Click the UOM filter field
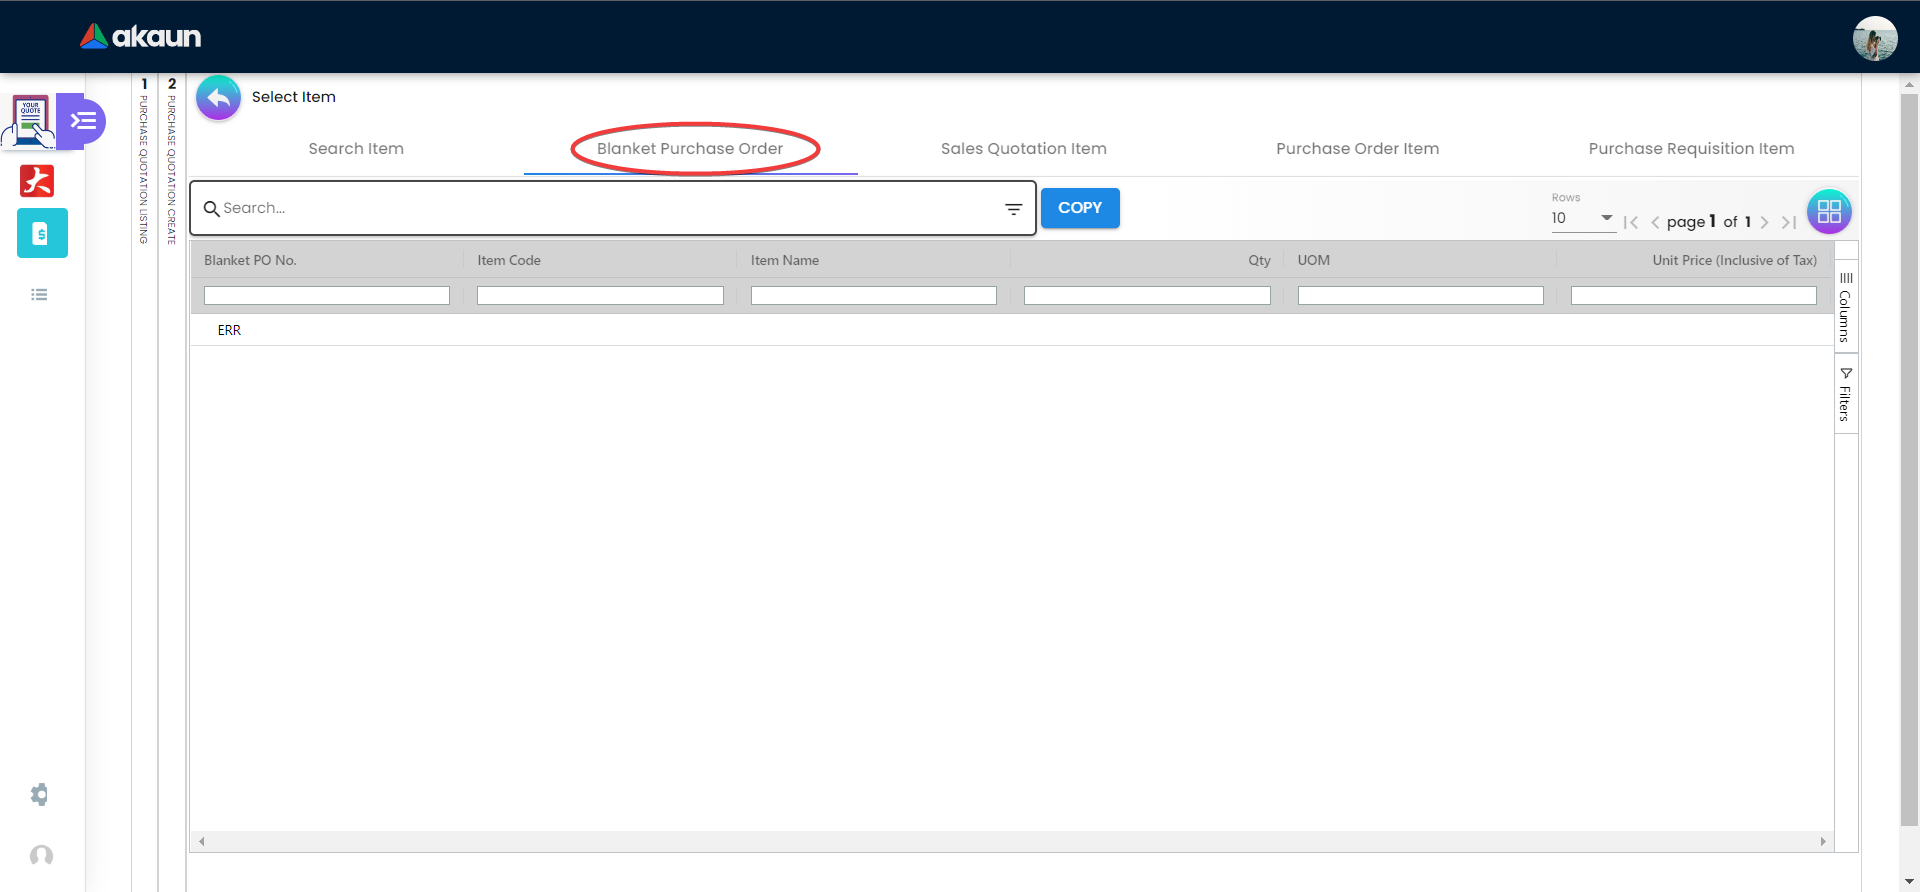This screenshot has height=892, width=1920. [x=1420, y=296]
